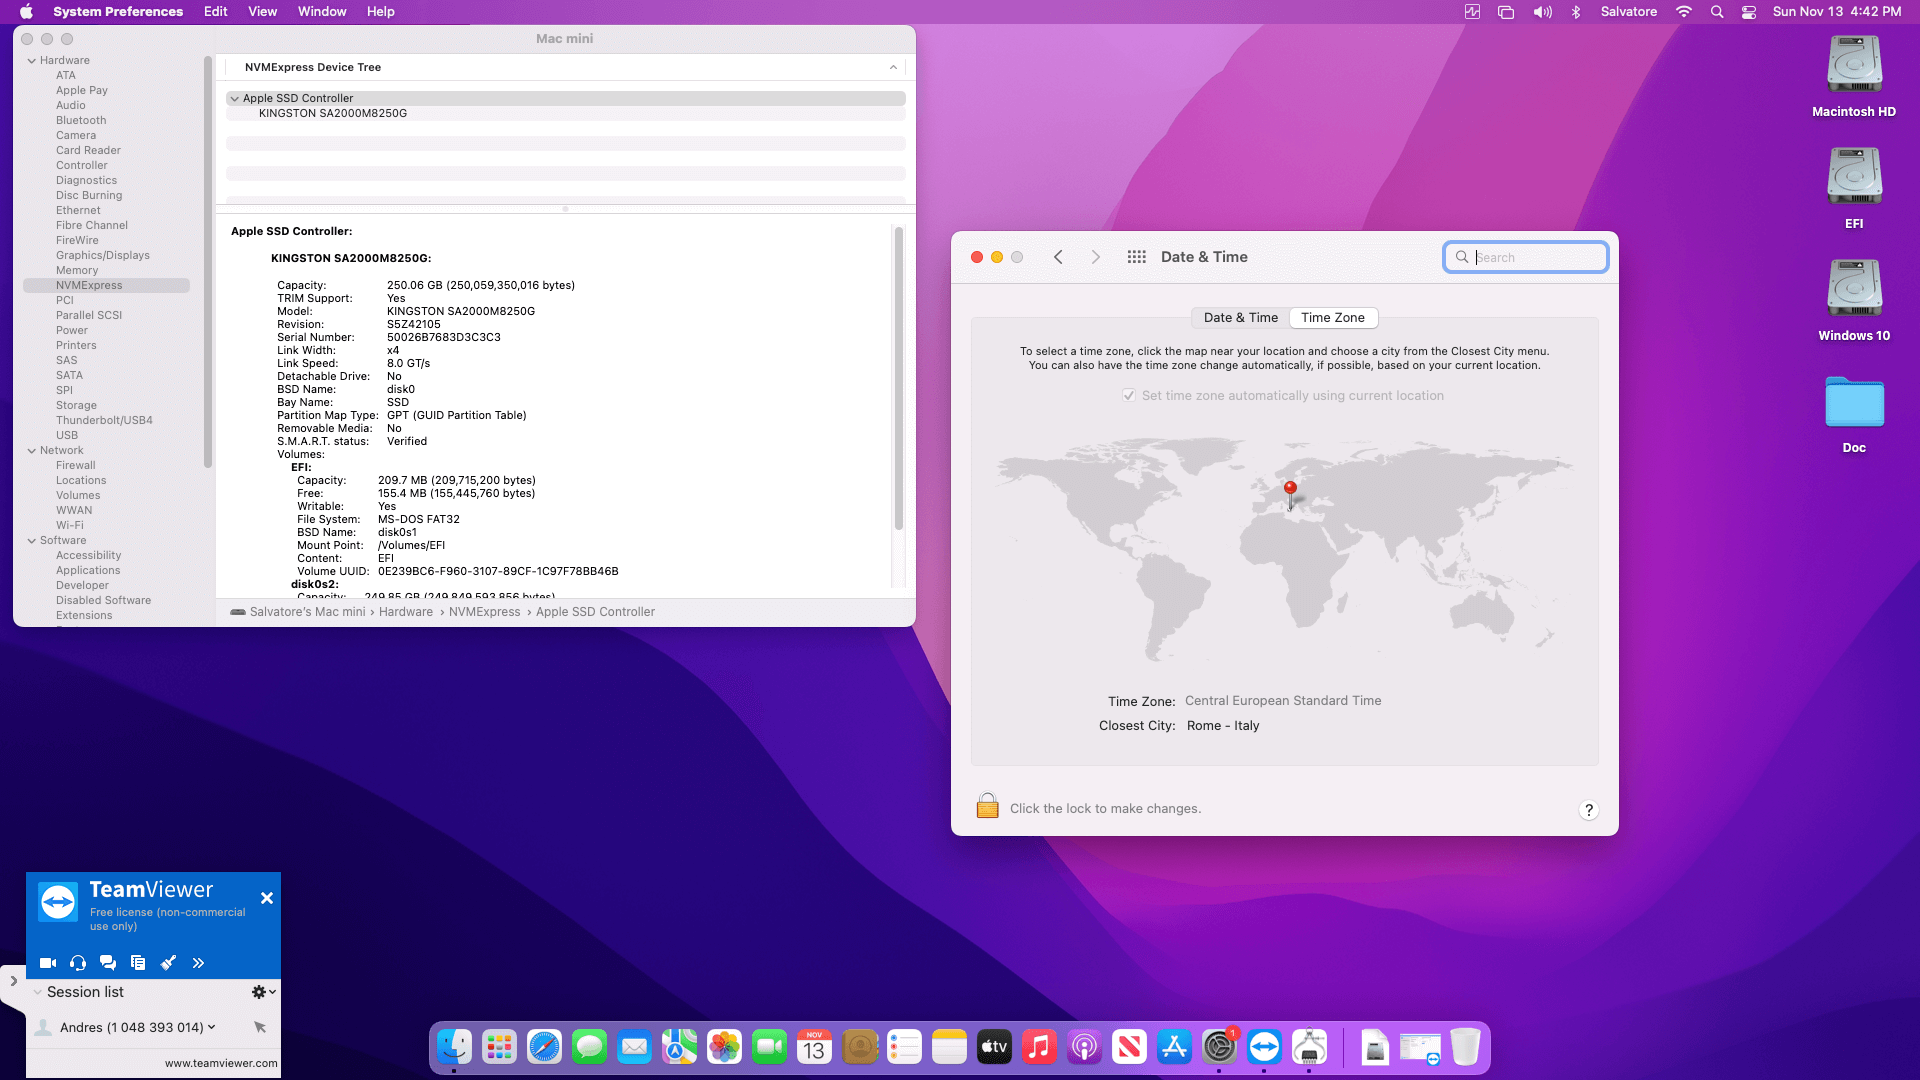
Task: Go back in Date & Time window
Action: [x=1058, y=257]
